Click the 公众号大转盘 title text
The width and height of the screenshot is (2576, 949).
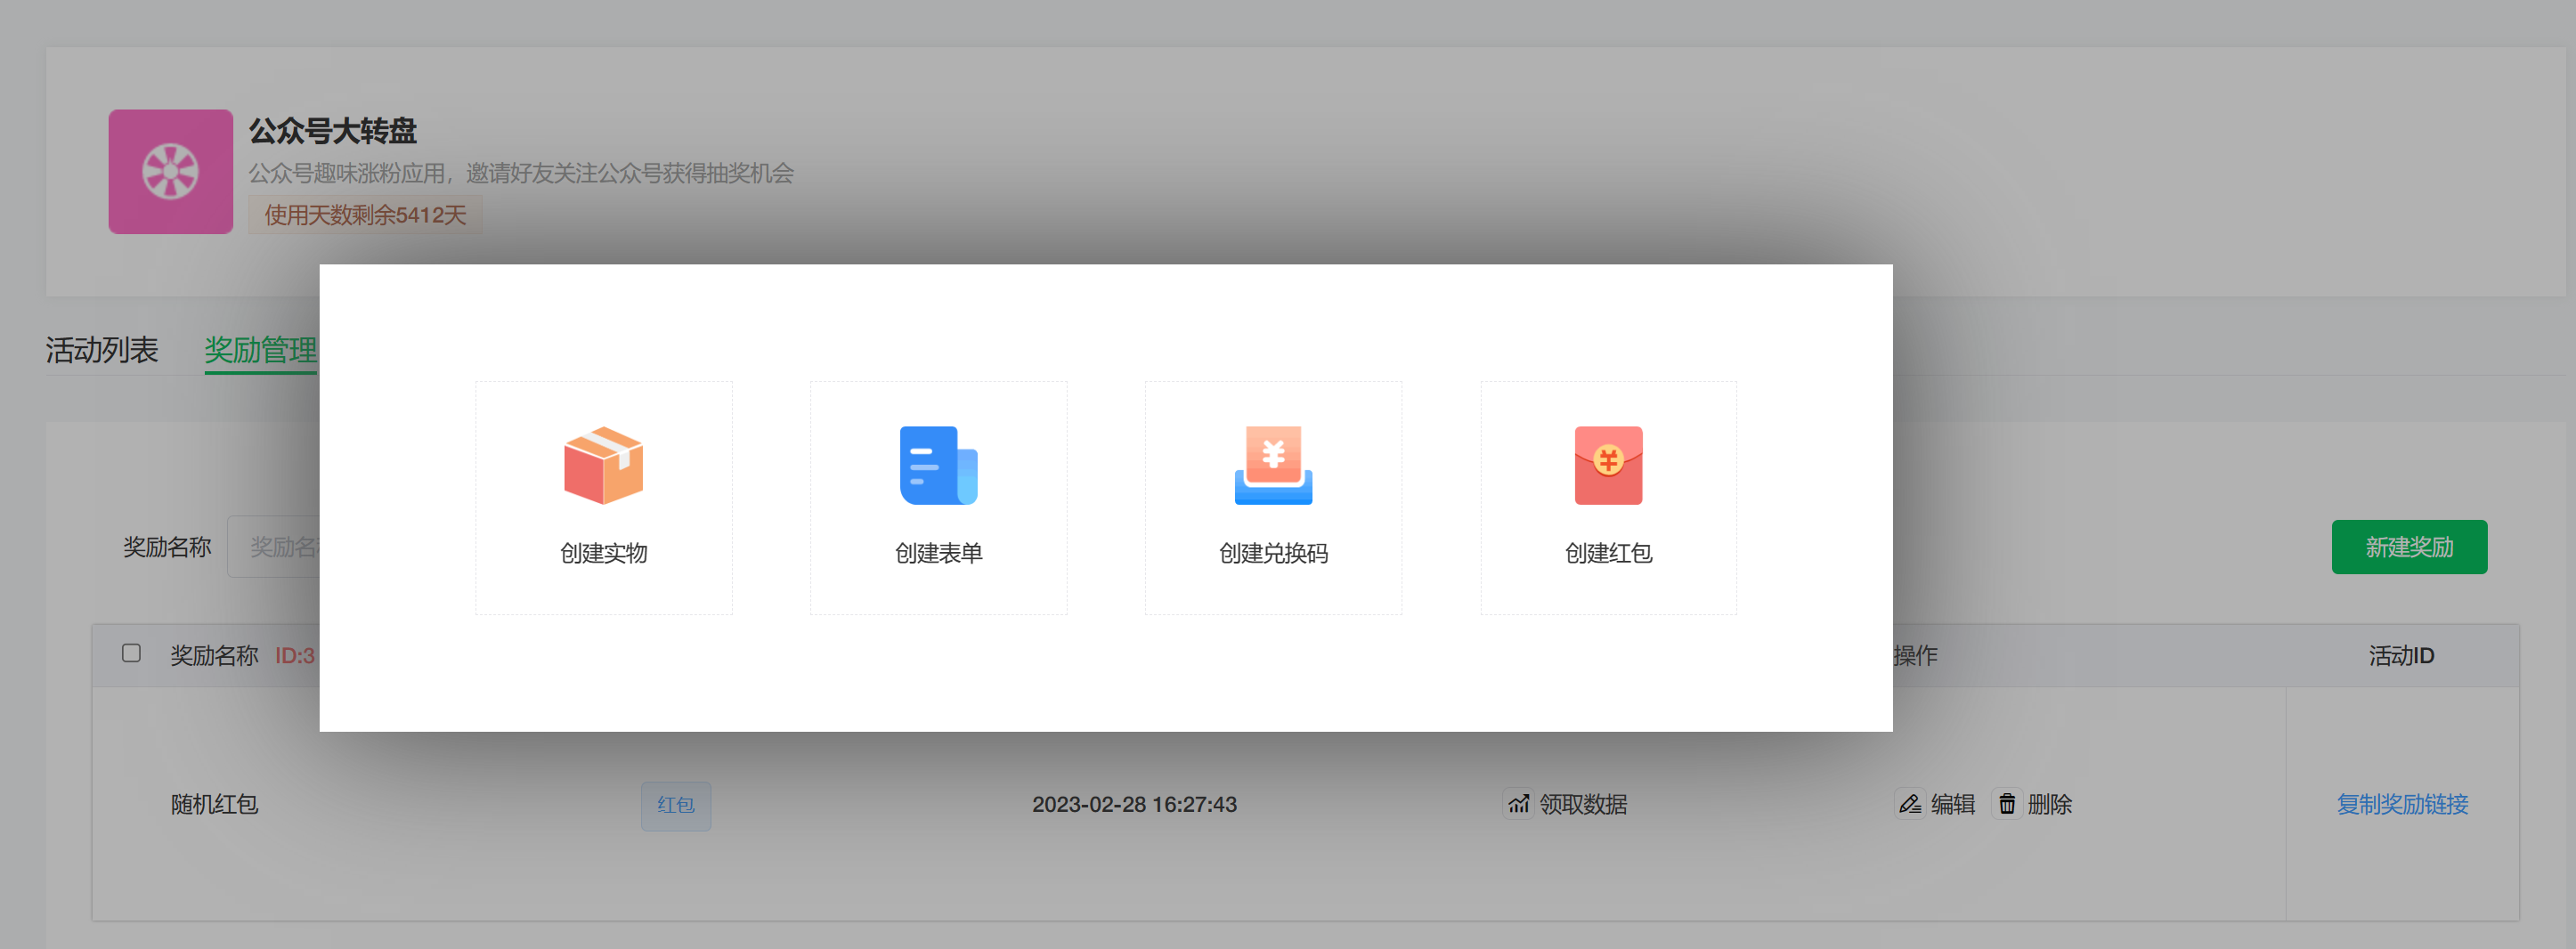pyautogui.click(x=332, y=131)
